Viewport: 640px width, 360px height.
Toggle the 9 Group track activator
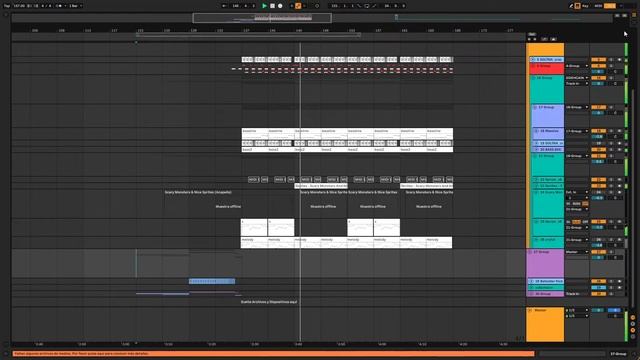tap(598, 66)
